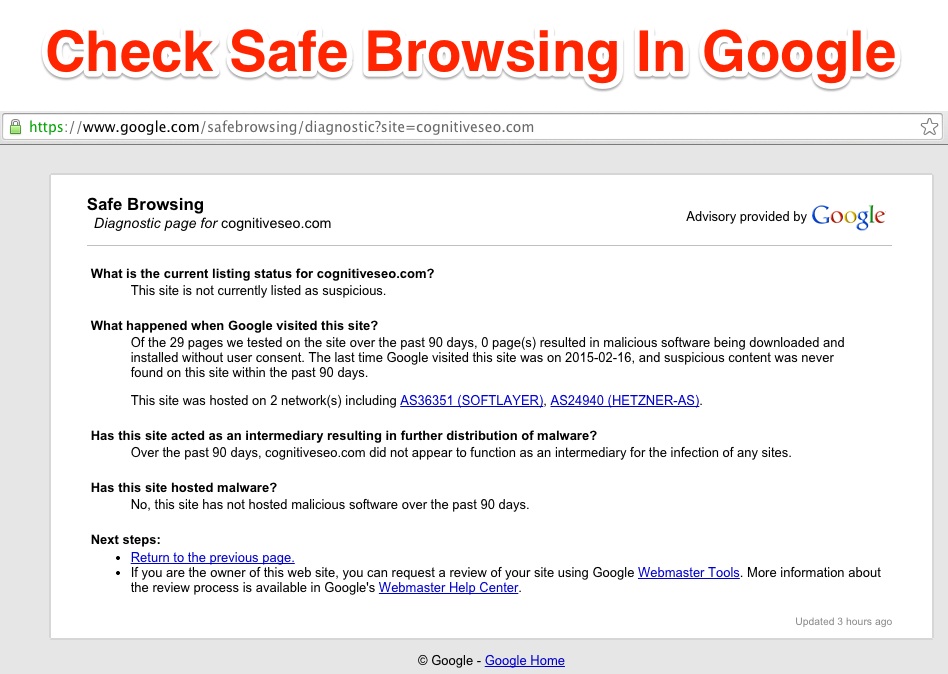Open the AS24940 (HETZNER-AS) network link

[x=624, y=400]
